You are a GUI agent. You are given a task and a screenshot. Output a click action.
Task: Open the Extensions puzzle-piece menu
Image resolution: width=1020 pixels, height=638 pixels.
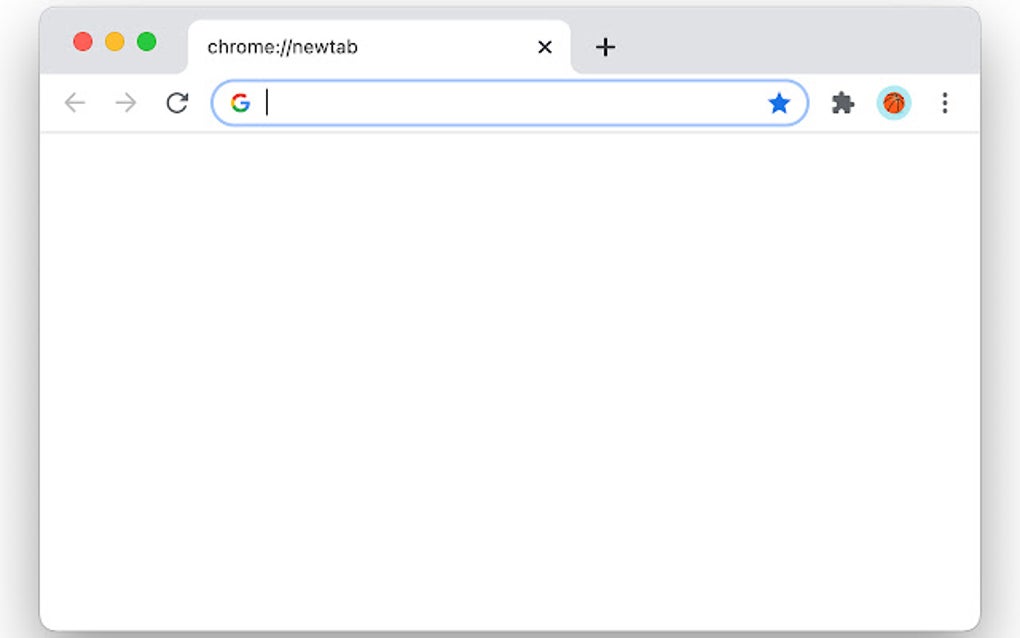pos(843,102)
